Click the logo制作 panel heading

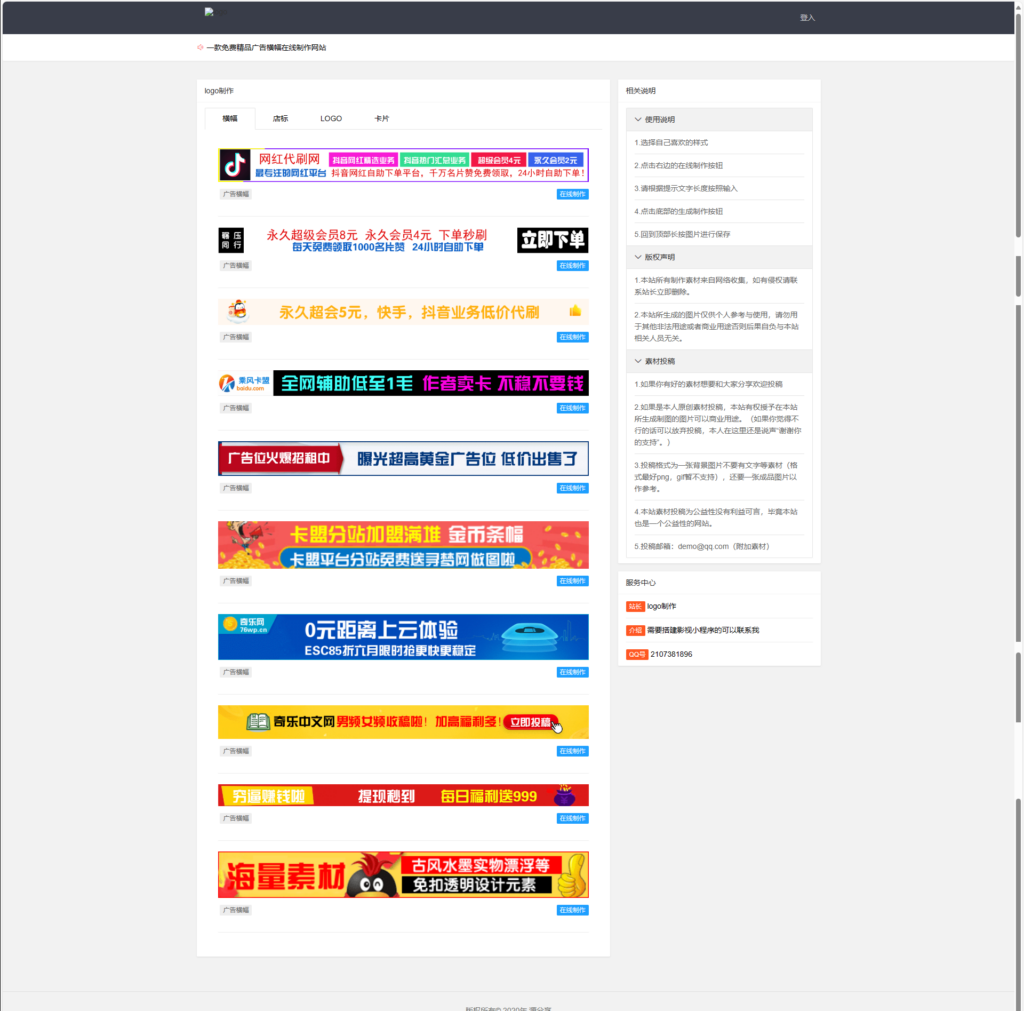tap(219, 91)
